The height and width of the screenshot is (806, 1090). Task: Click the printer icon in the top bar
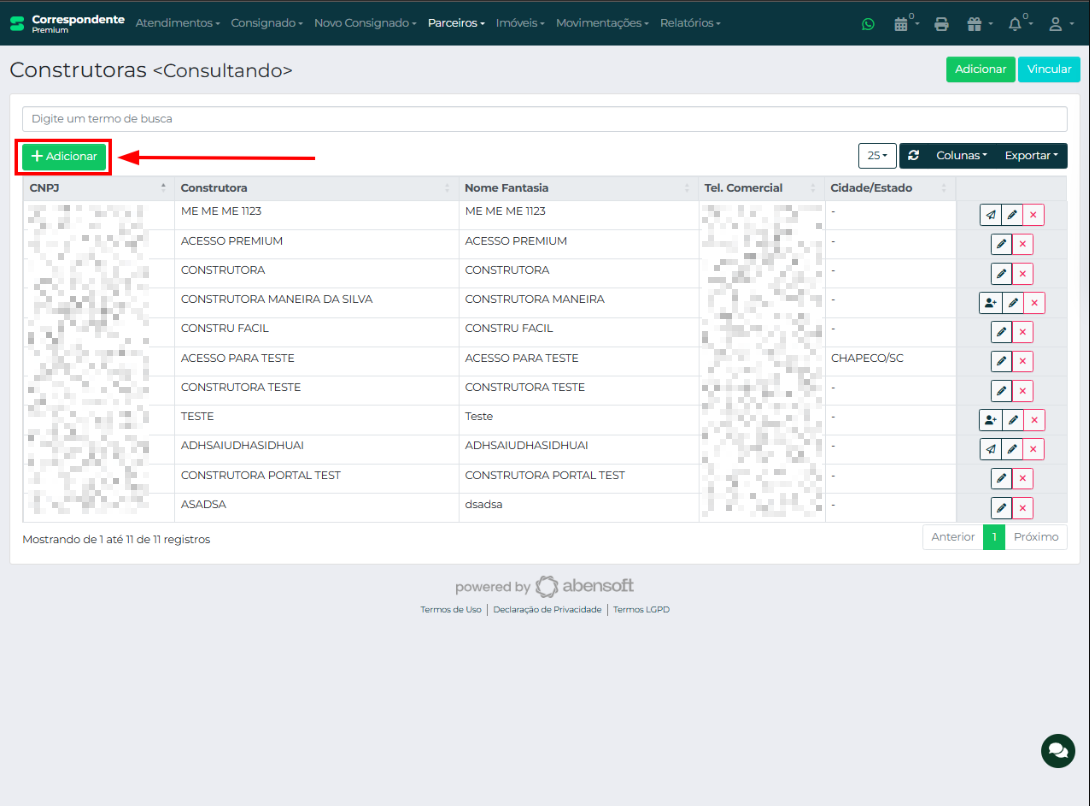tap(941, 24)
